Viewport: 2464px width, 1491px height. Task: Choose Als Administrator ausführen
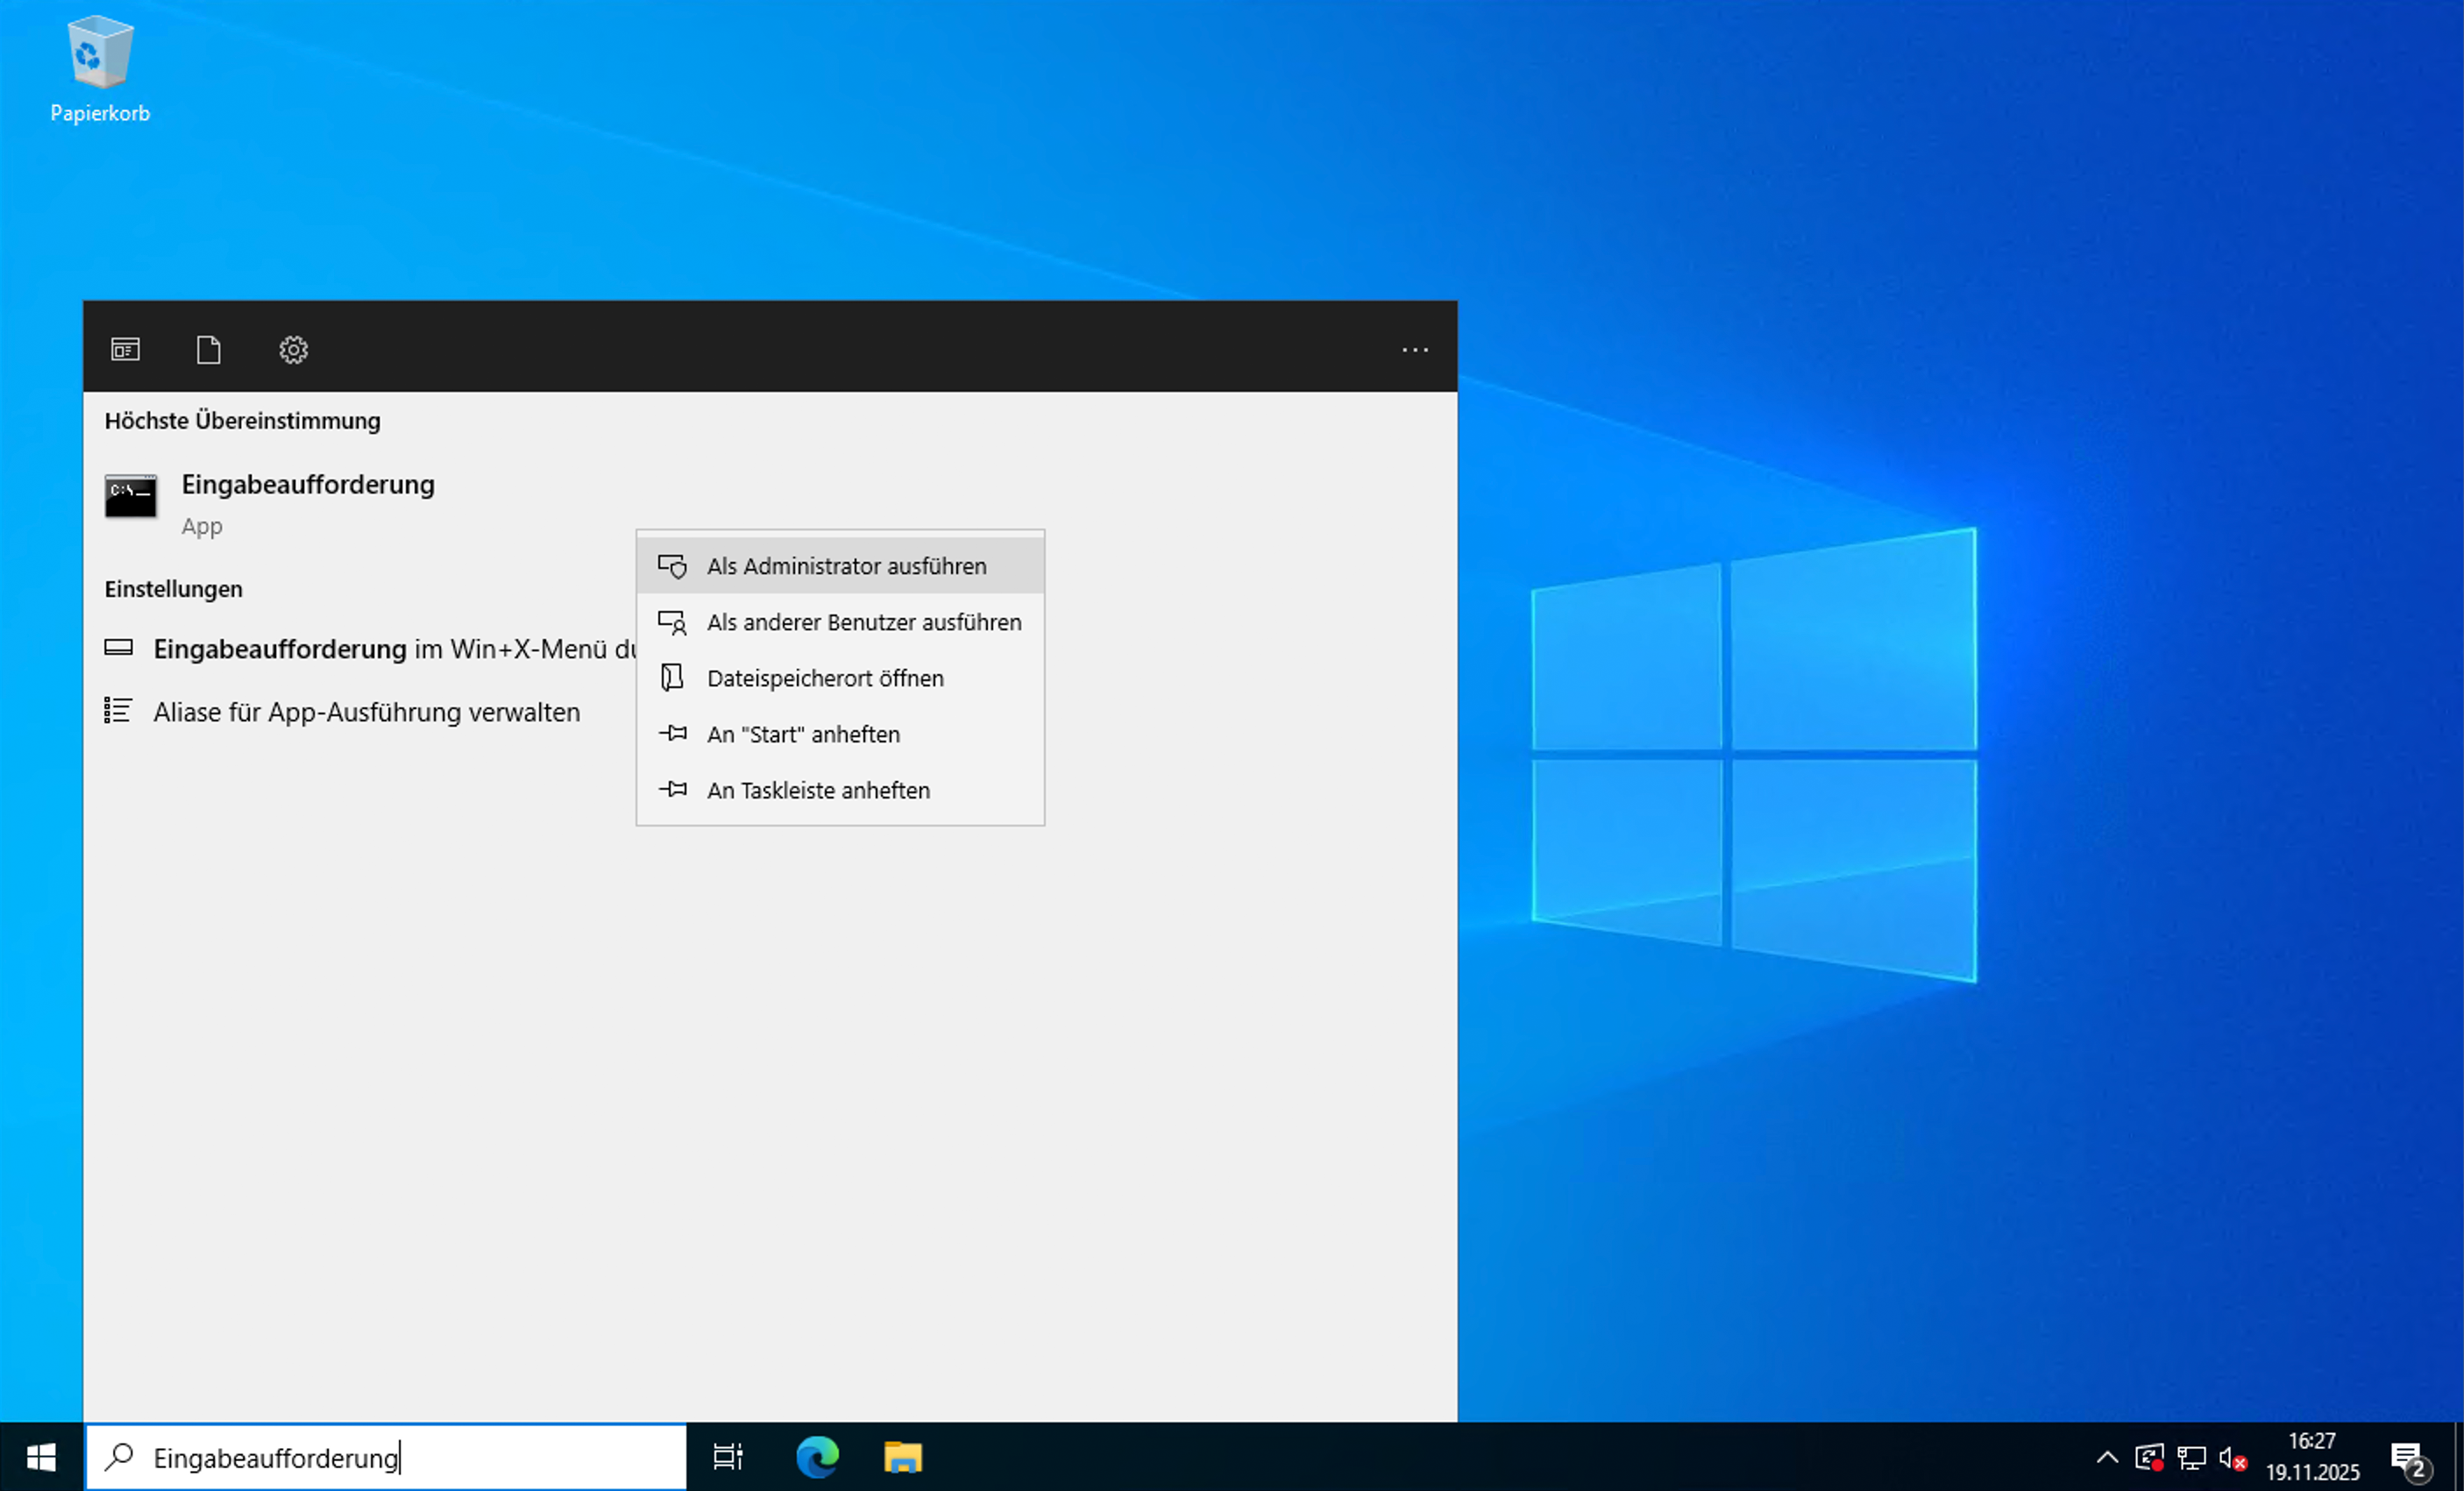(845, 566)
